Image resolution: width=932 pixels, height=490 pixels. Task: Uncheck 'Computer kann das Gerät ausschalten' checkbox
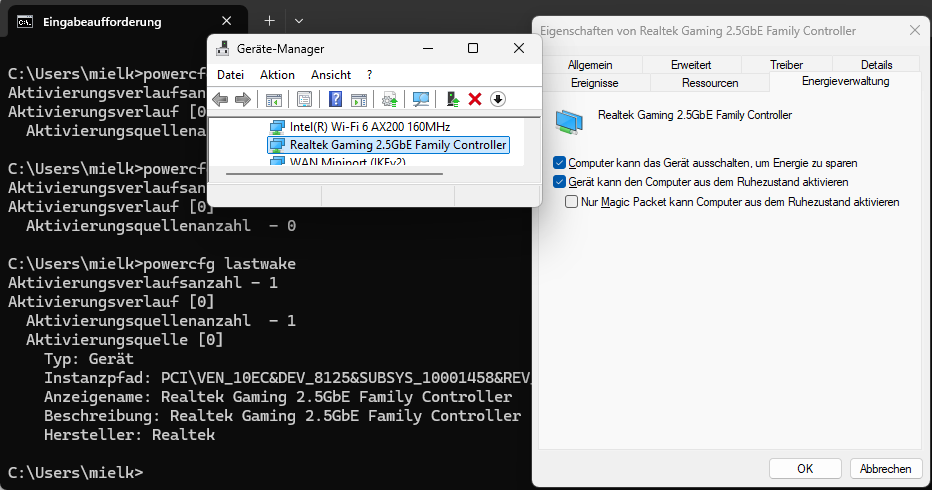559,163
